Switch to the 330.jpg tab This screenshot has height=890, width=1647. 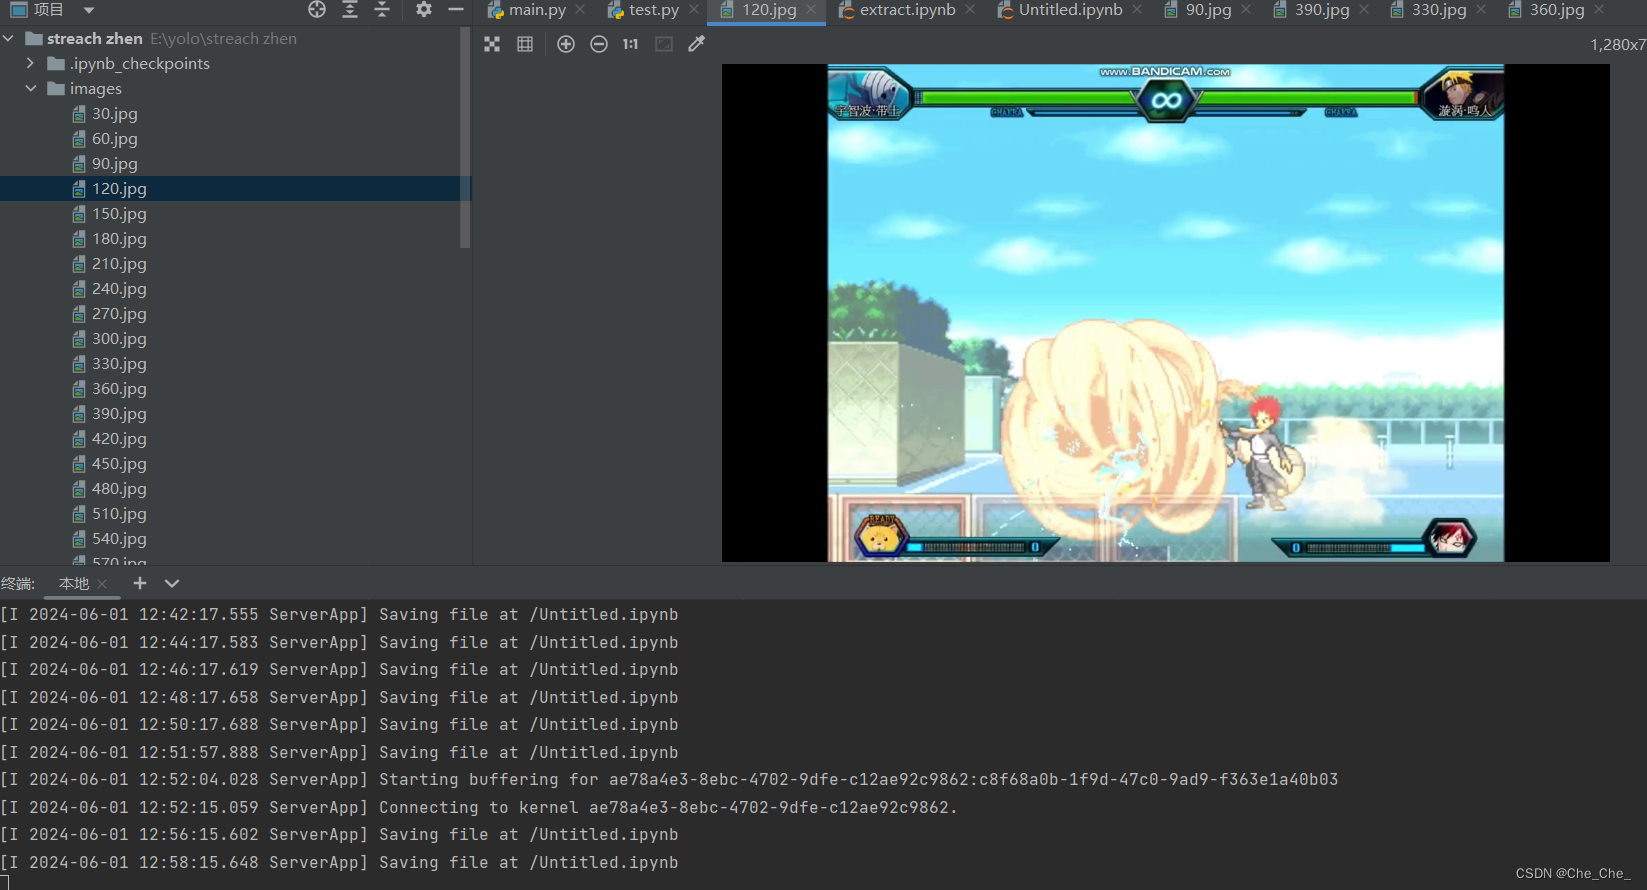(1438, 10)
